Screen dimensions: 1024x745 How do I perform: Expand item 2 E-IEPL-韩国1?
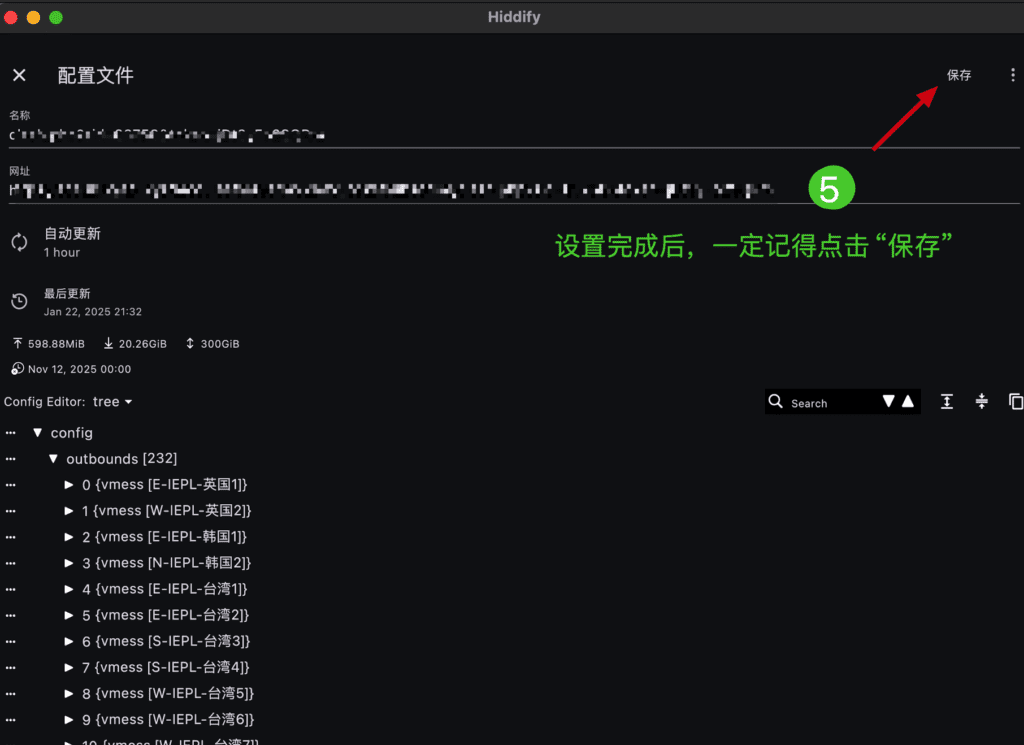coord(69,537)
